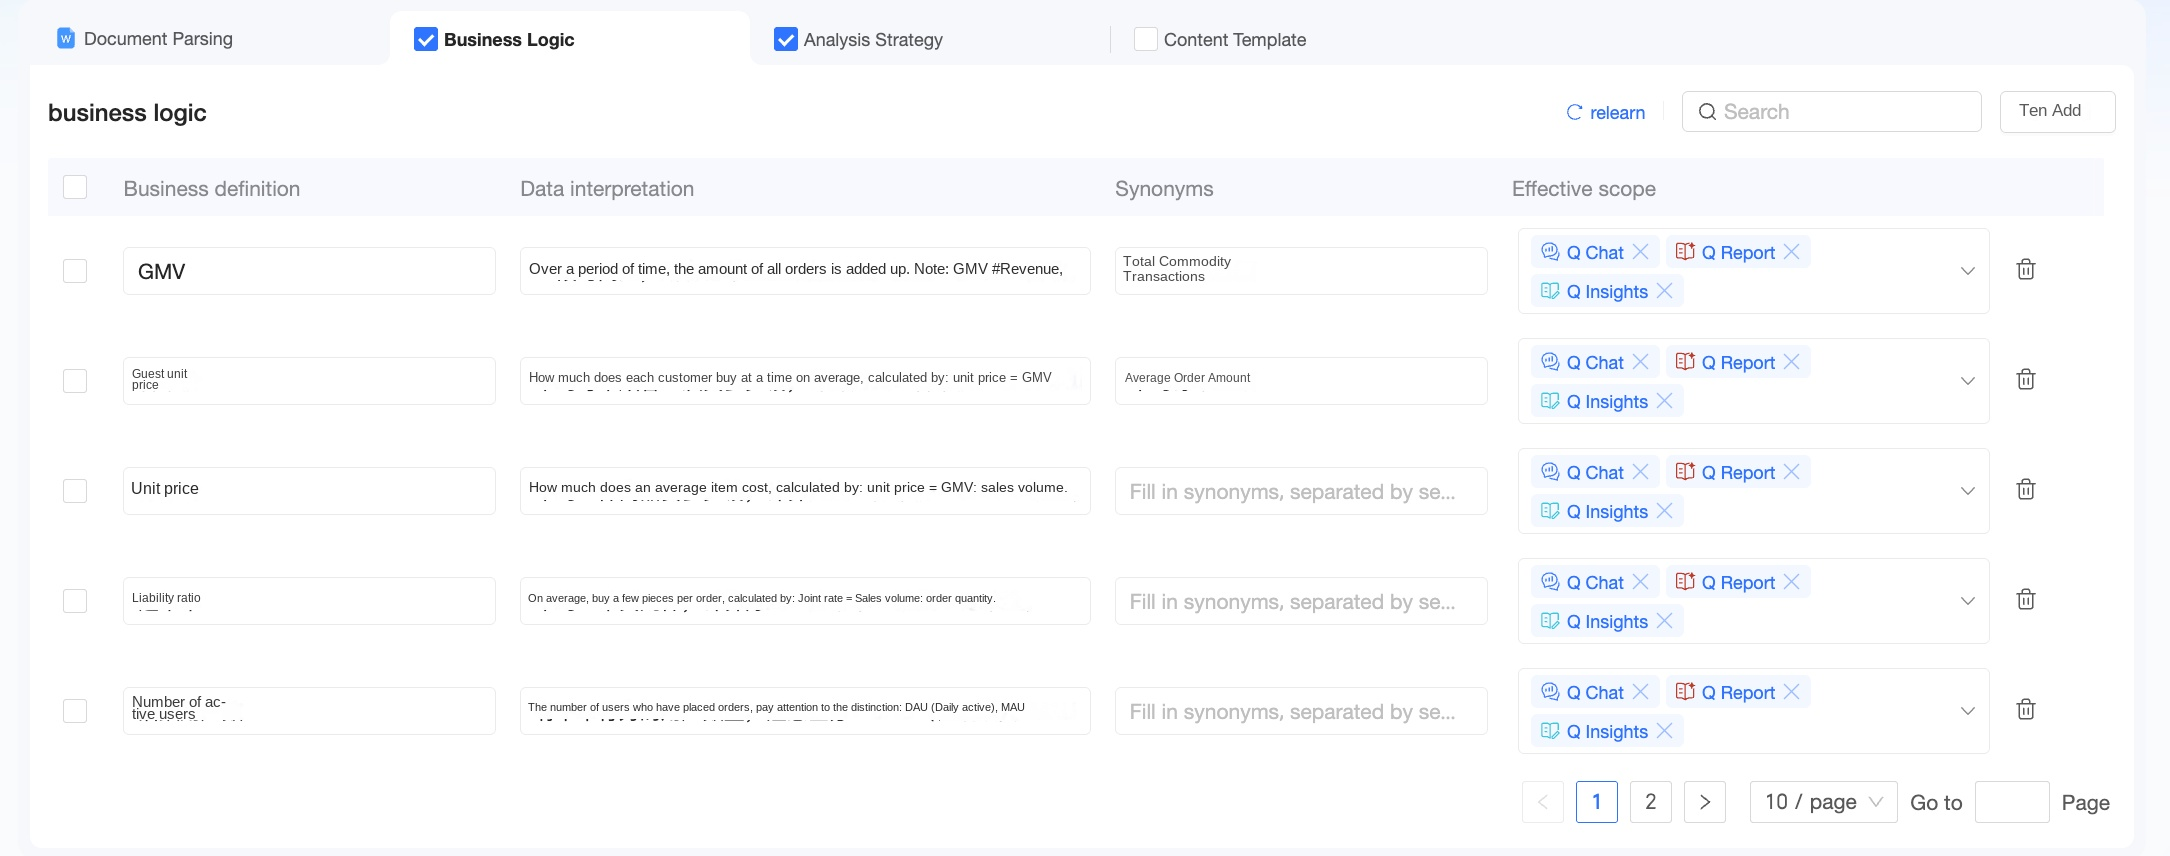Check the Content Template checkbox
The height and width of the screenshot is (856, 2170).
tap(1146, 39)
